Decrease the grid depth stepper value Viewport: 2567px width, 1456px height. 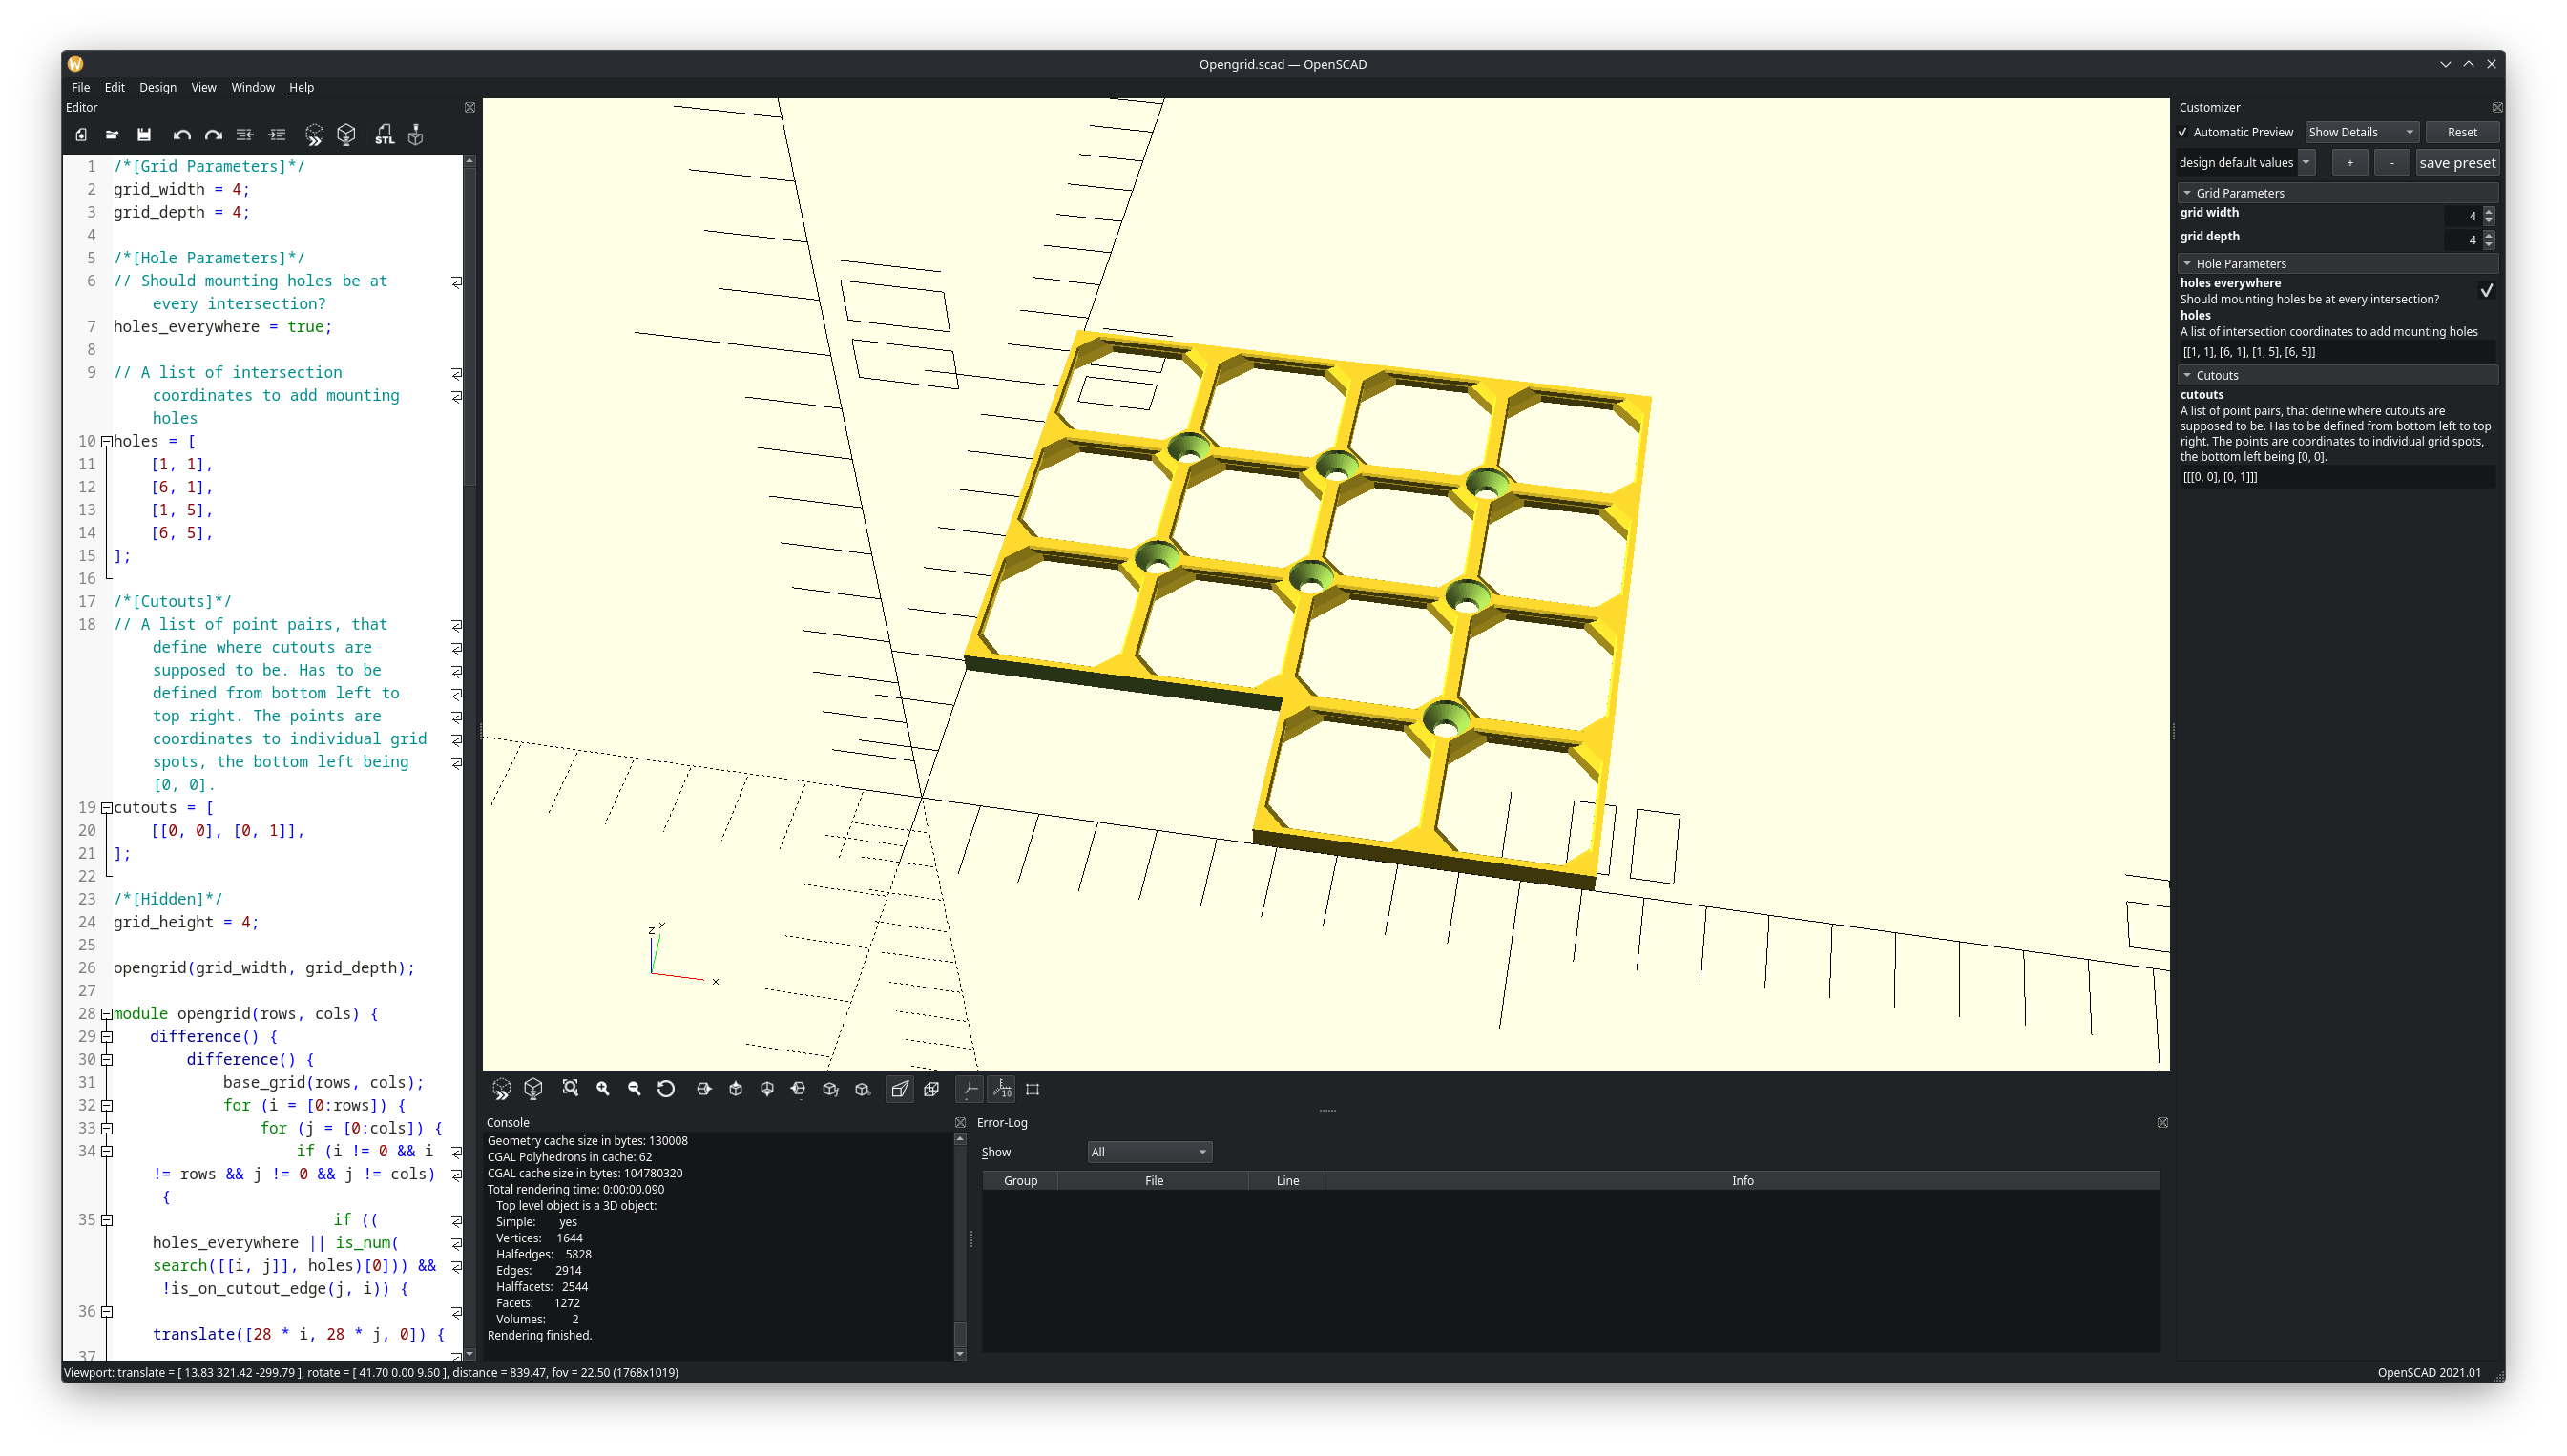(x=2489, y=245)
